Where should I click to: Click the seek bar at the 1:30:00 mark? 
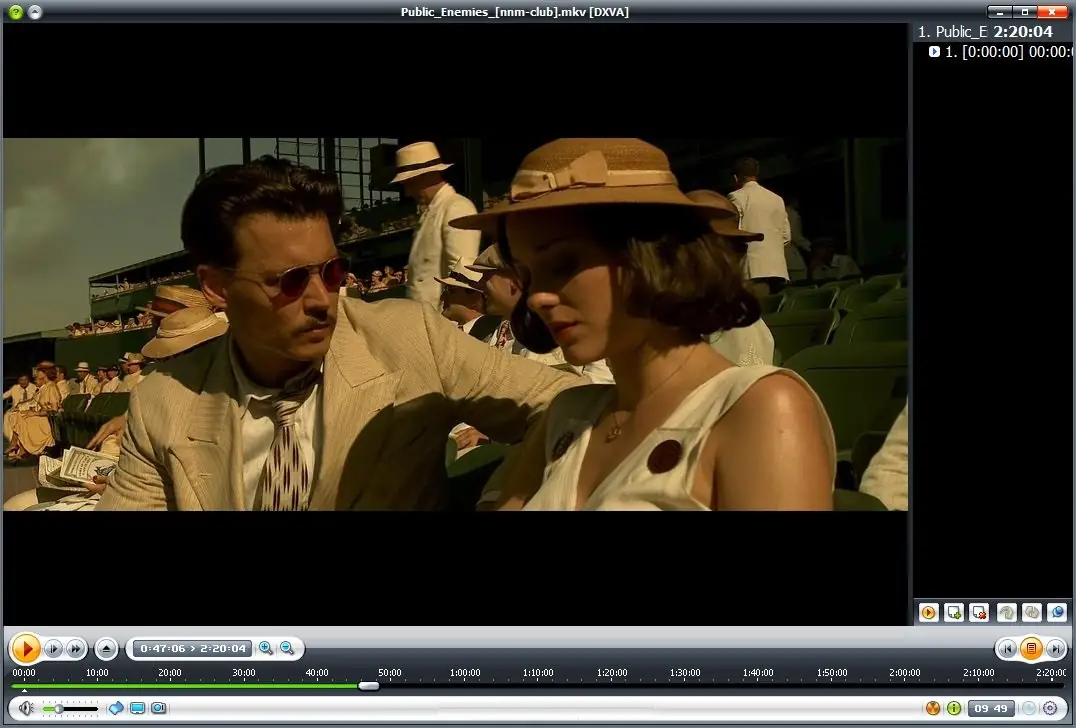[684, 685]
